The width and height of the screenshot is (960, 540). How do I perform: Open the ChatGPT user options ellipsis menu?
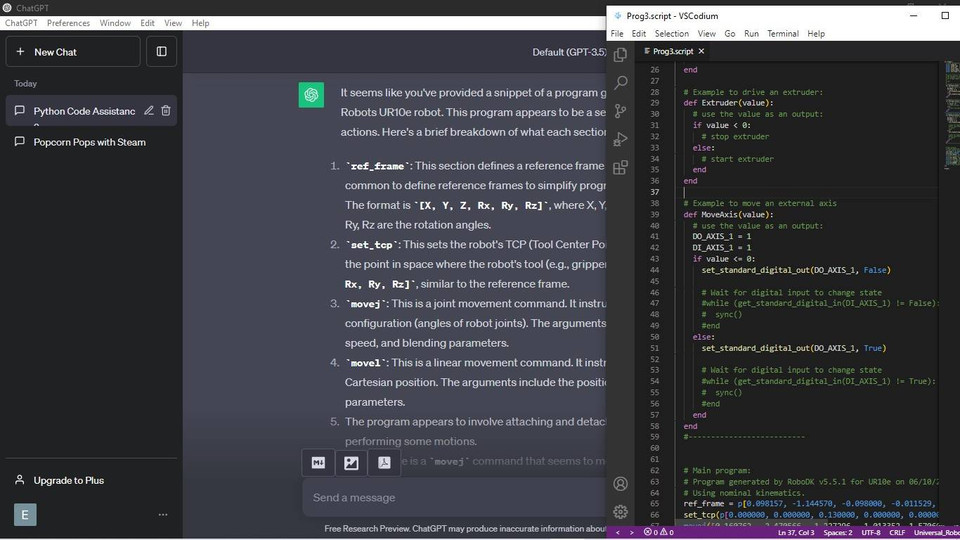(x=163, y=515)
